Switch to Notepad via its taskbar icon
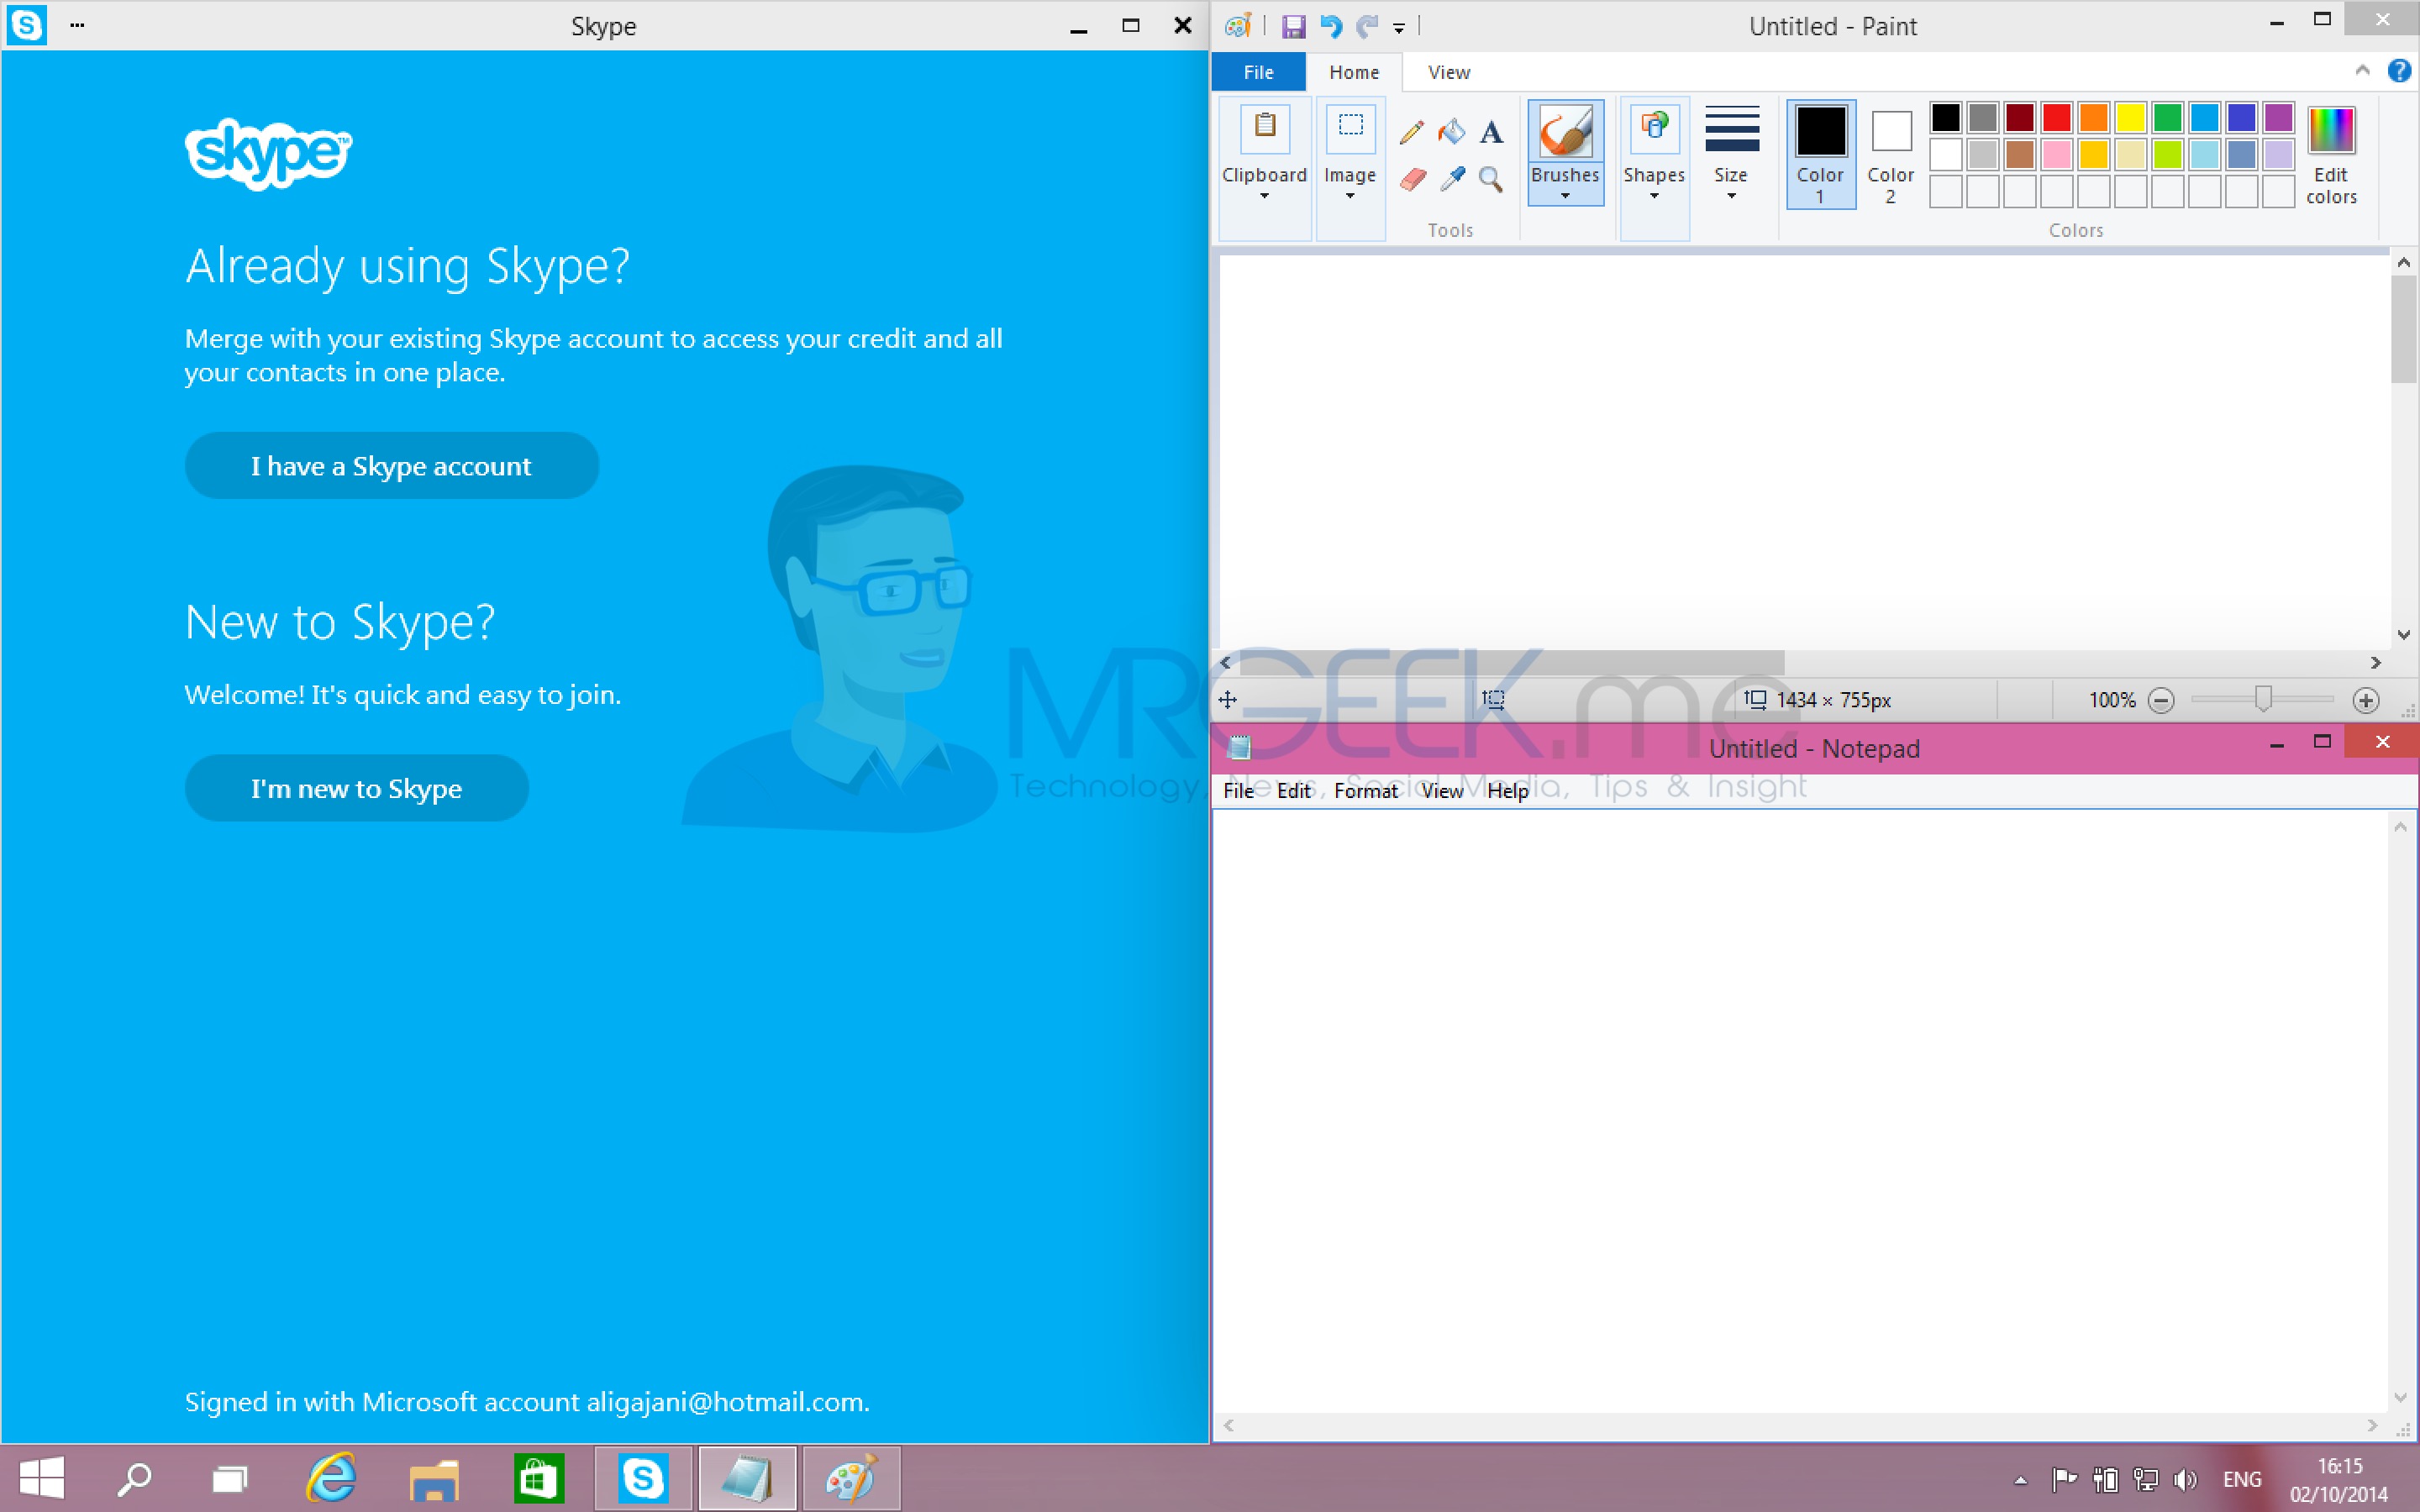This screenshot has width=2420, height=1512. click(x=747, y=1478)
